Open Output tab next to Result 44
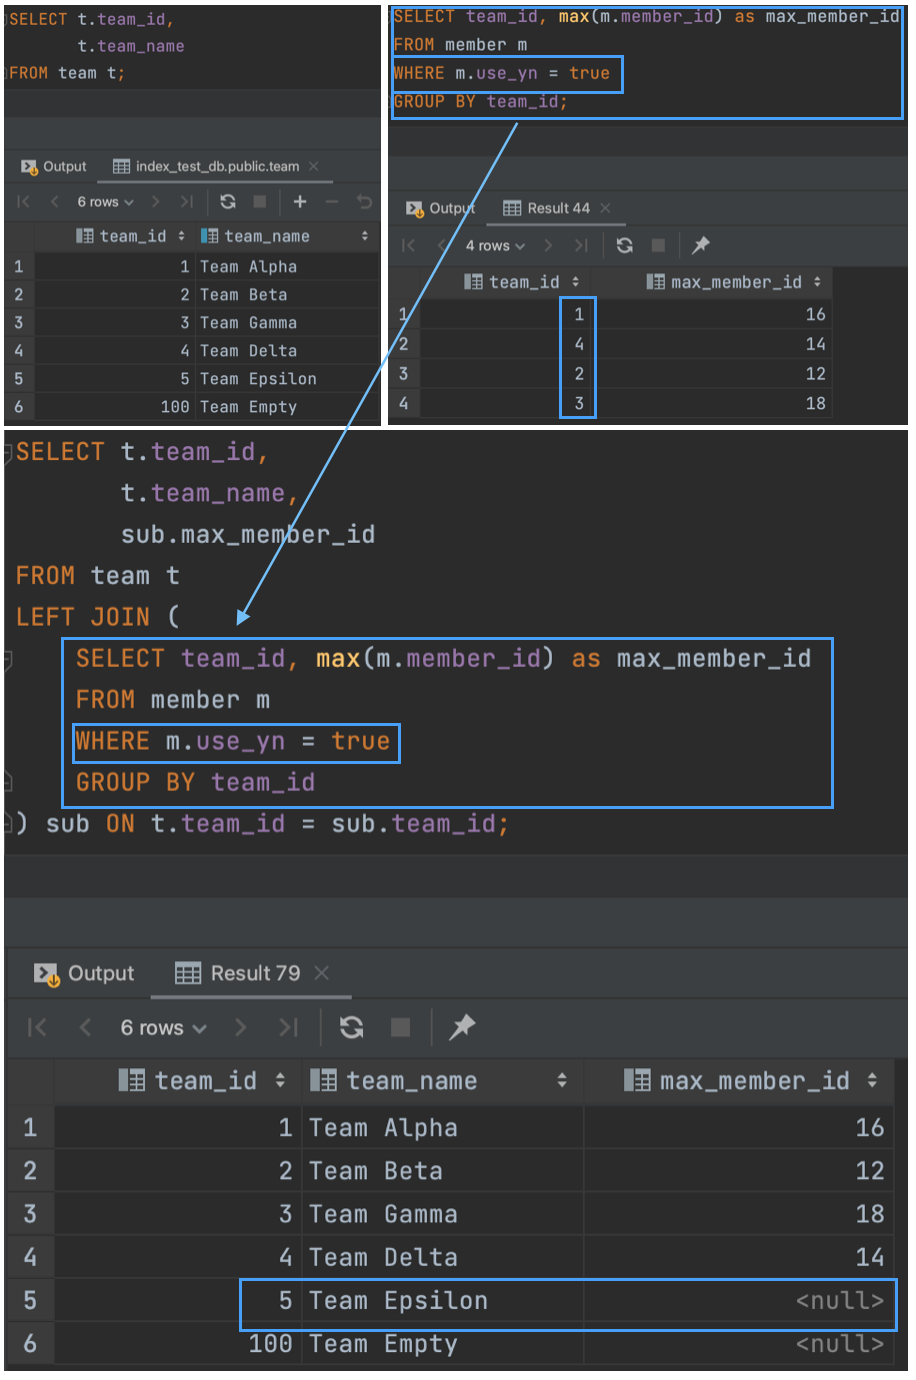 440,208
